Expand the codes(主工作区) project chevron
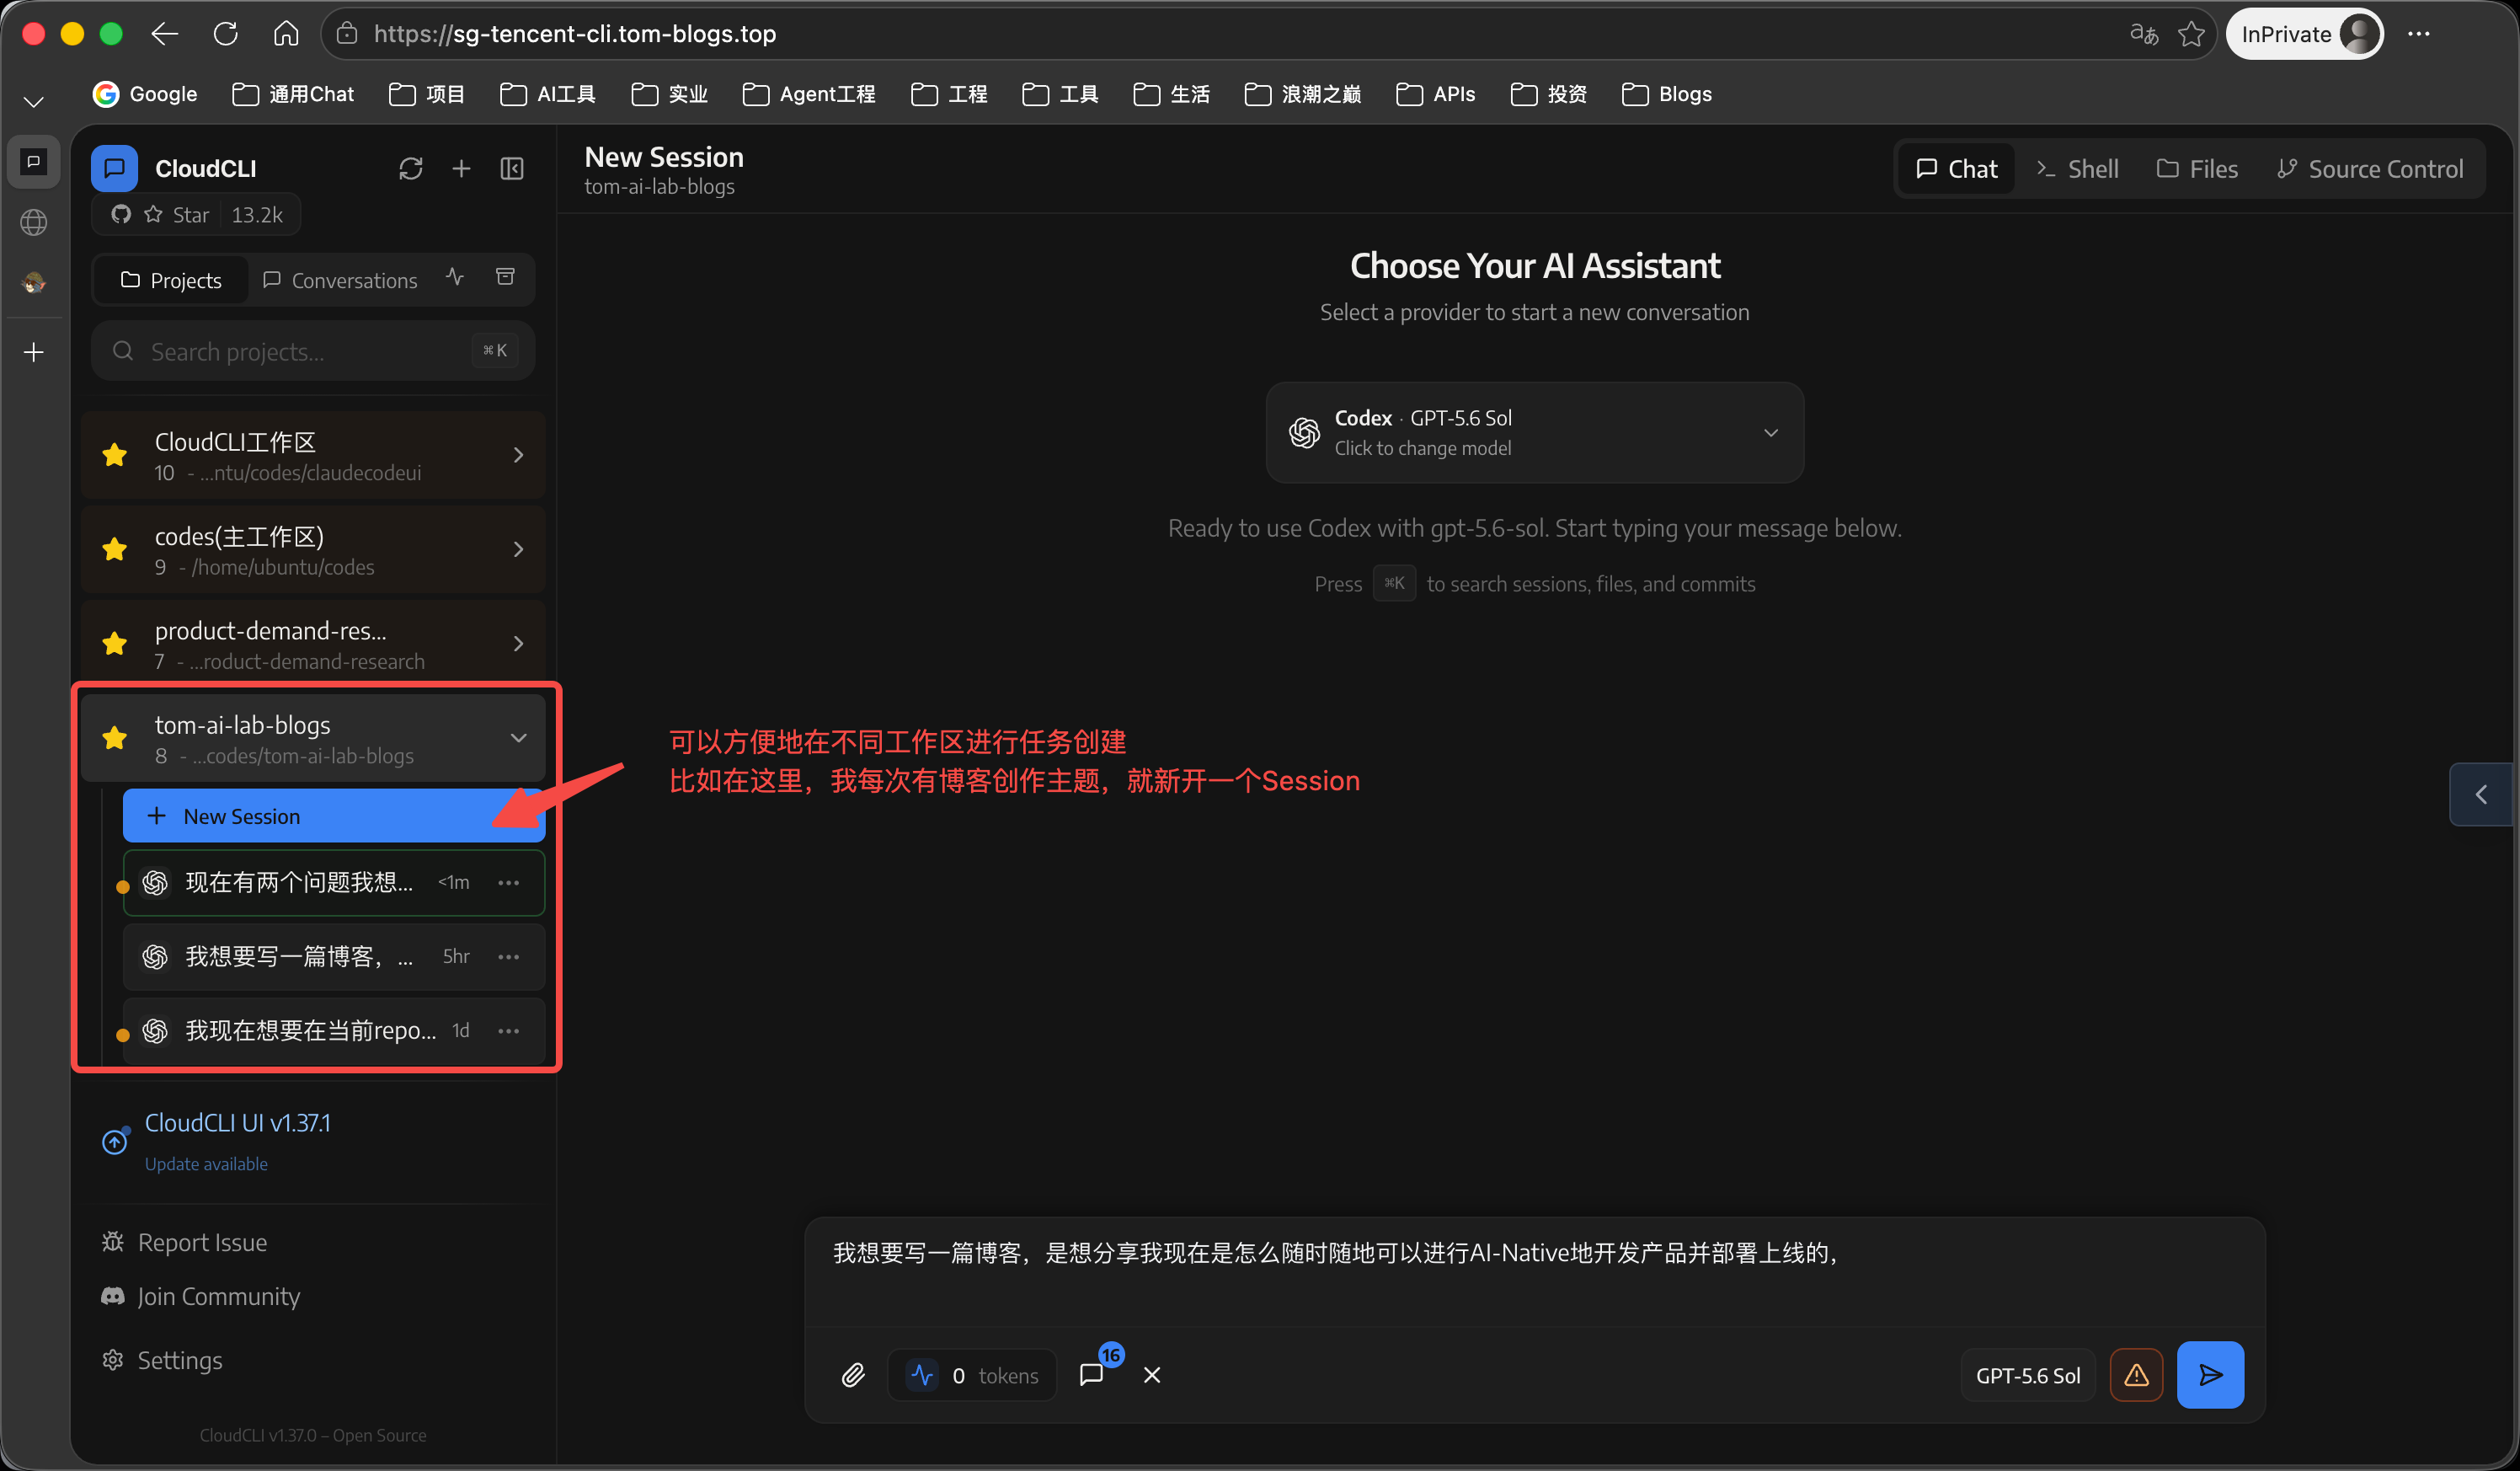The image size is (2520, 1471). point(518,549)
